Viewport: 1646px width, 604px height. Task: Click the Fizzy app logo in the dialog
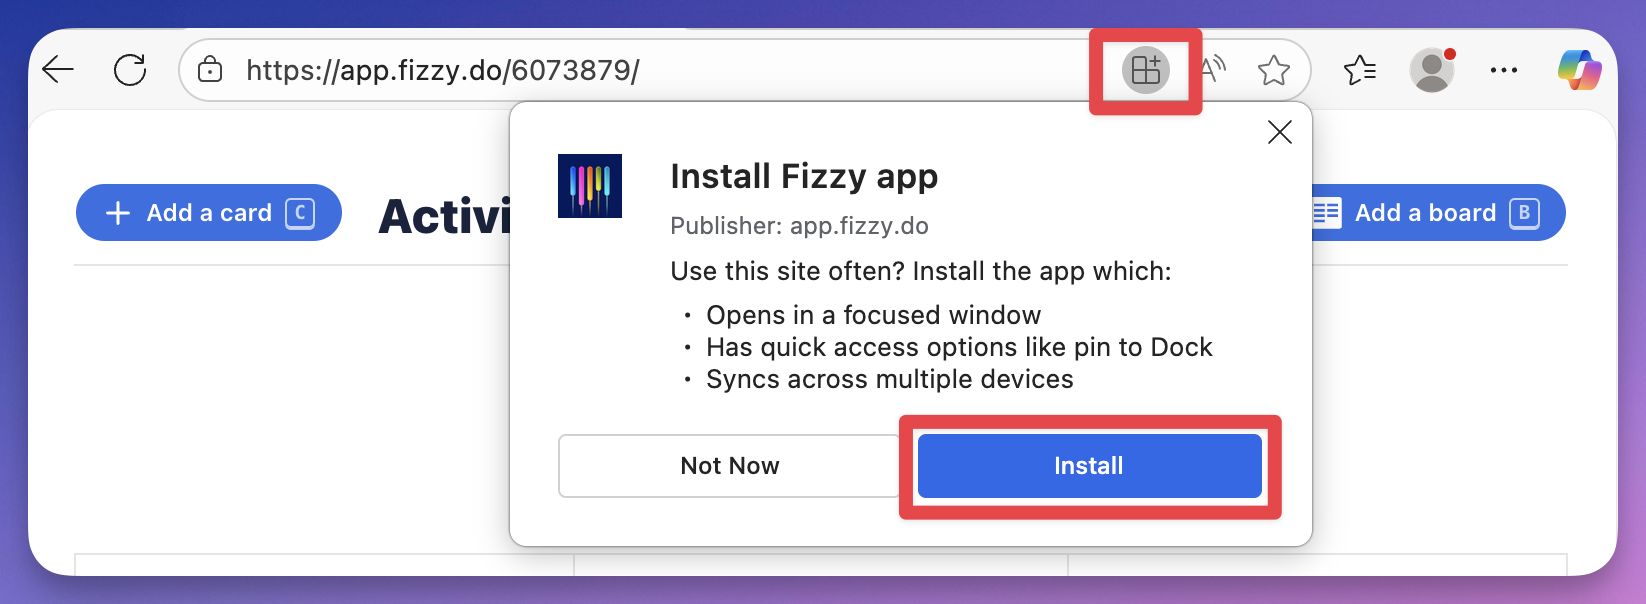click(590, 186)
